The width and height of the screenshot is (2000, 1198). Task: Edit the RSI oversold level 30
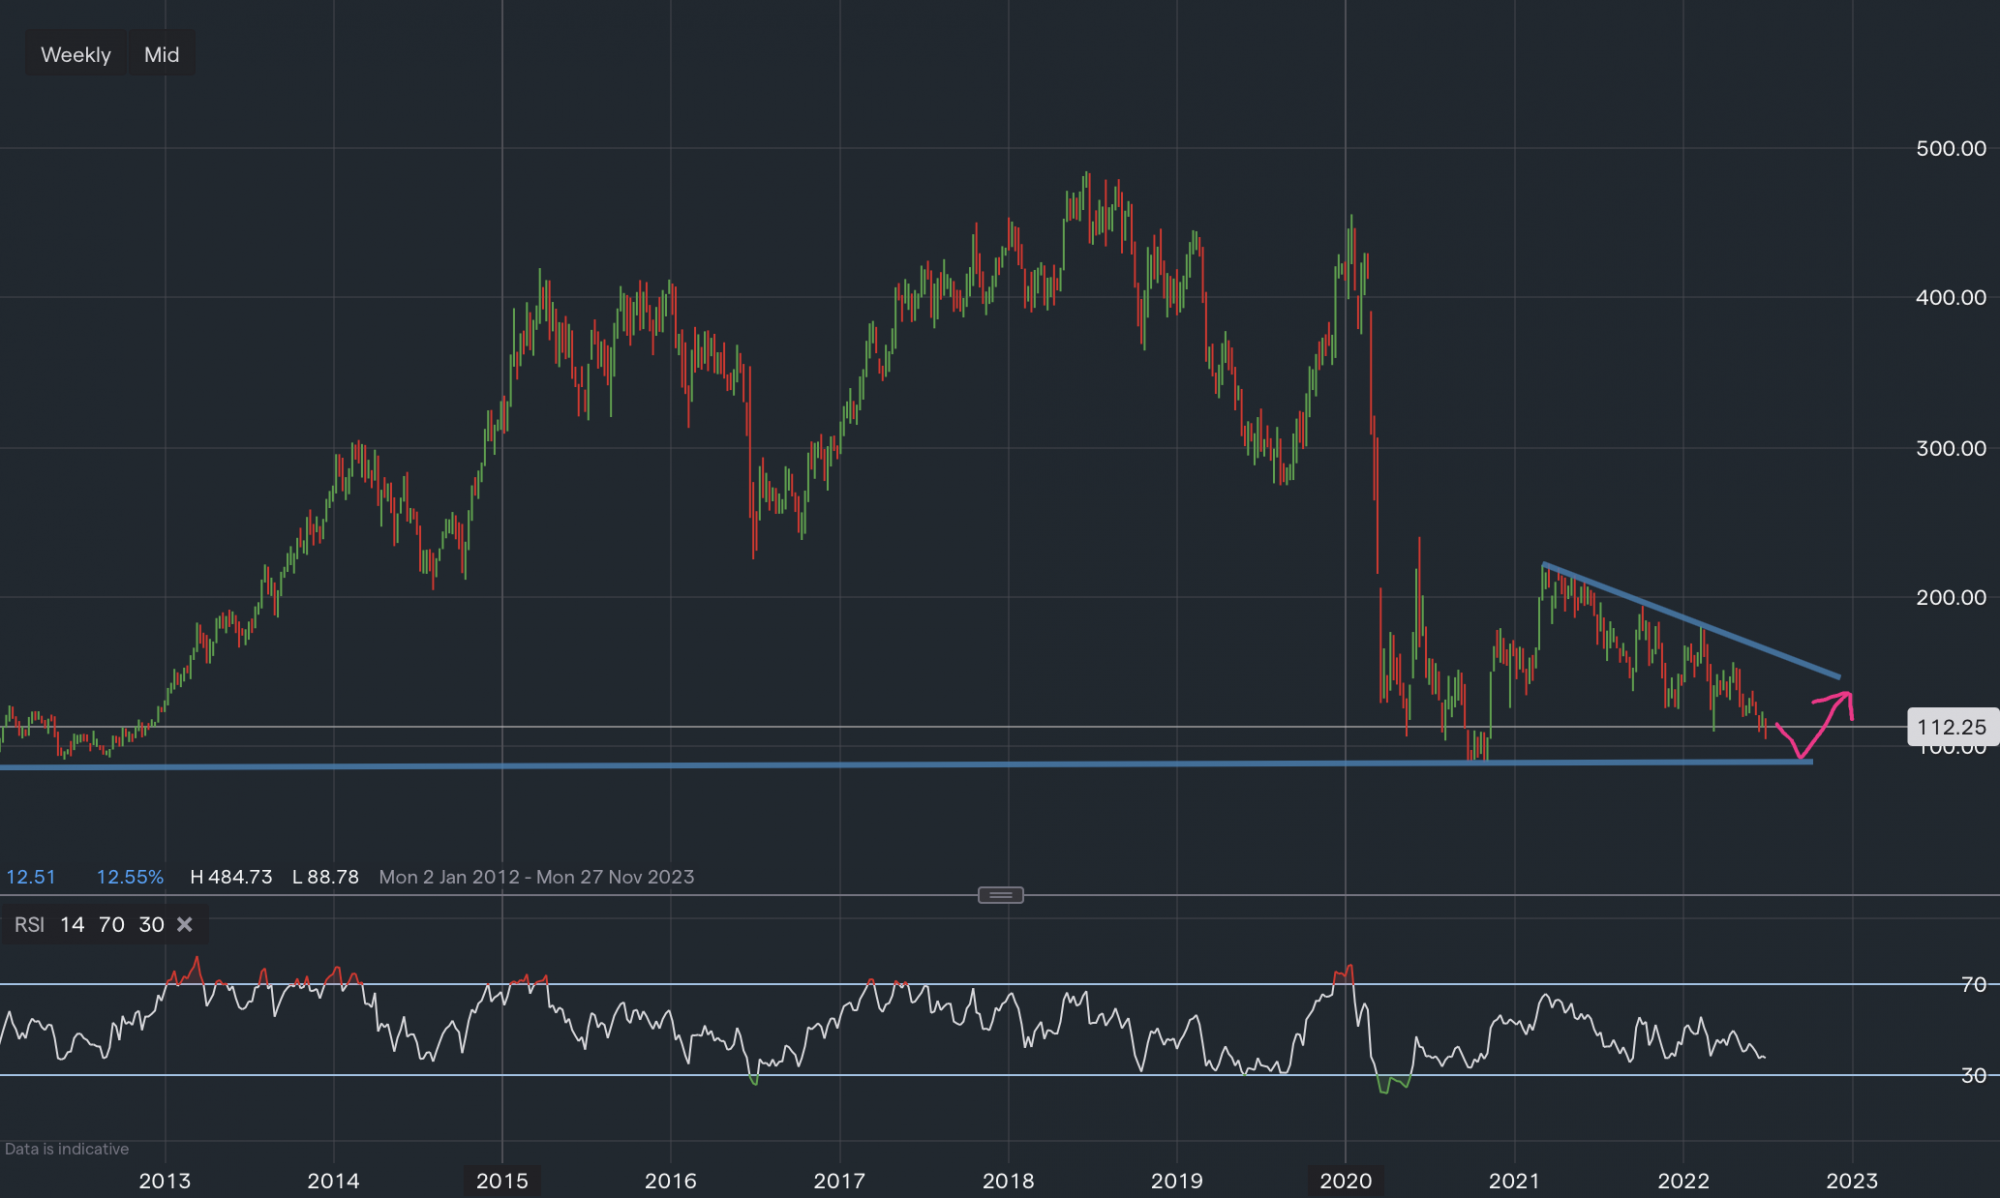tap(151, 924)
